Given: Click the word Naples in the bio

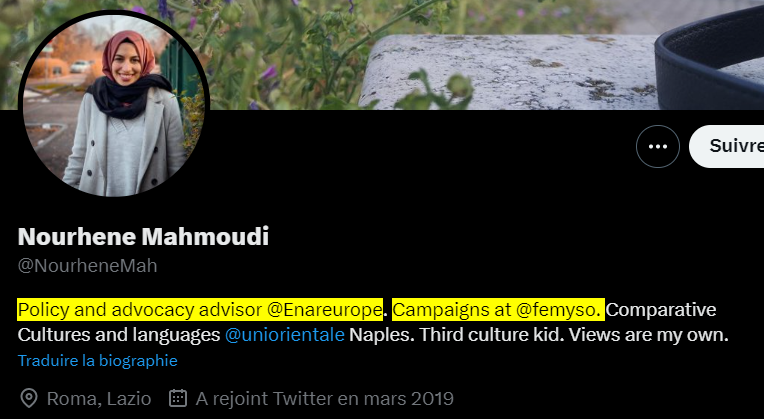Looking at the screenshot, I should coord(382,335).
